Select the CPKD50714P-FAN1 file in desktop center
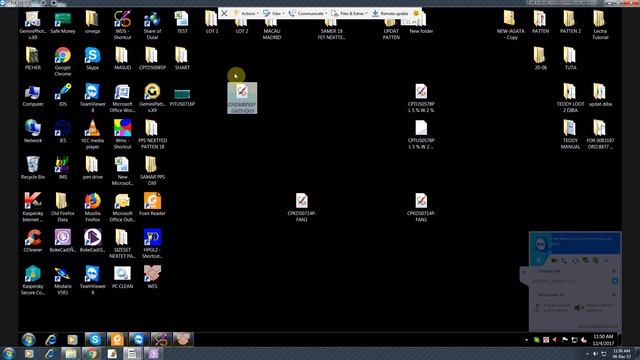640x360 pixels. tap(302, 207)
